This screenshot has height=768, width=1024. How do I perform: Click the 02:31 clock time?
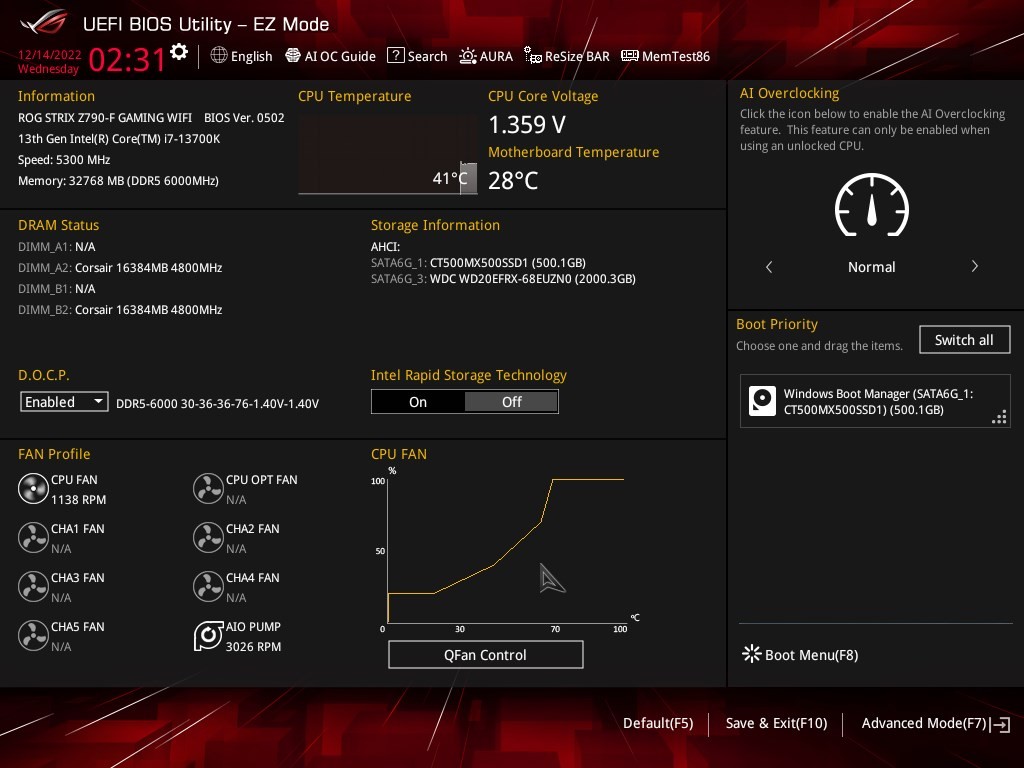click(x=127, y=59)
